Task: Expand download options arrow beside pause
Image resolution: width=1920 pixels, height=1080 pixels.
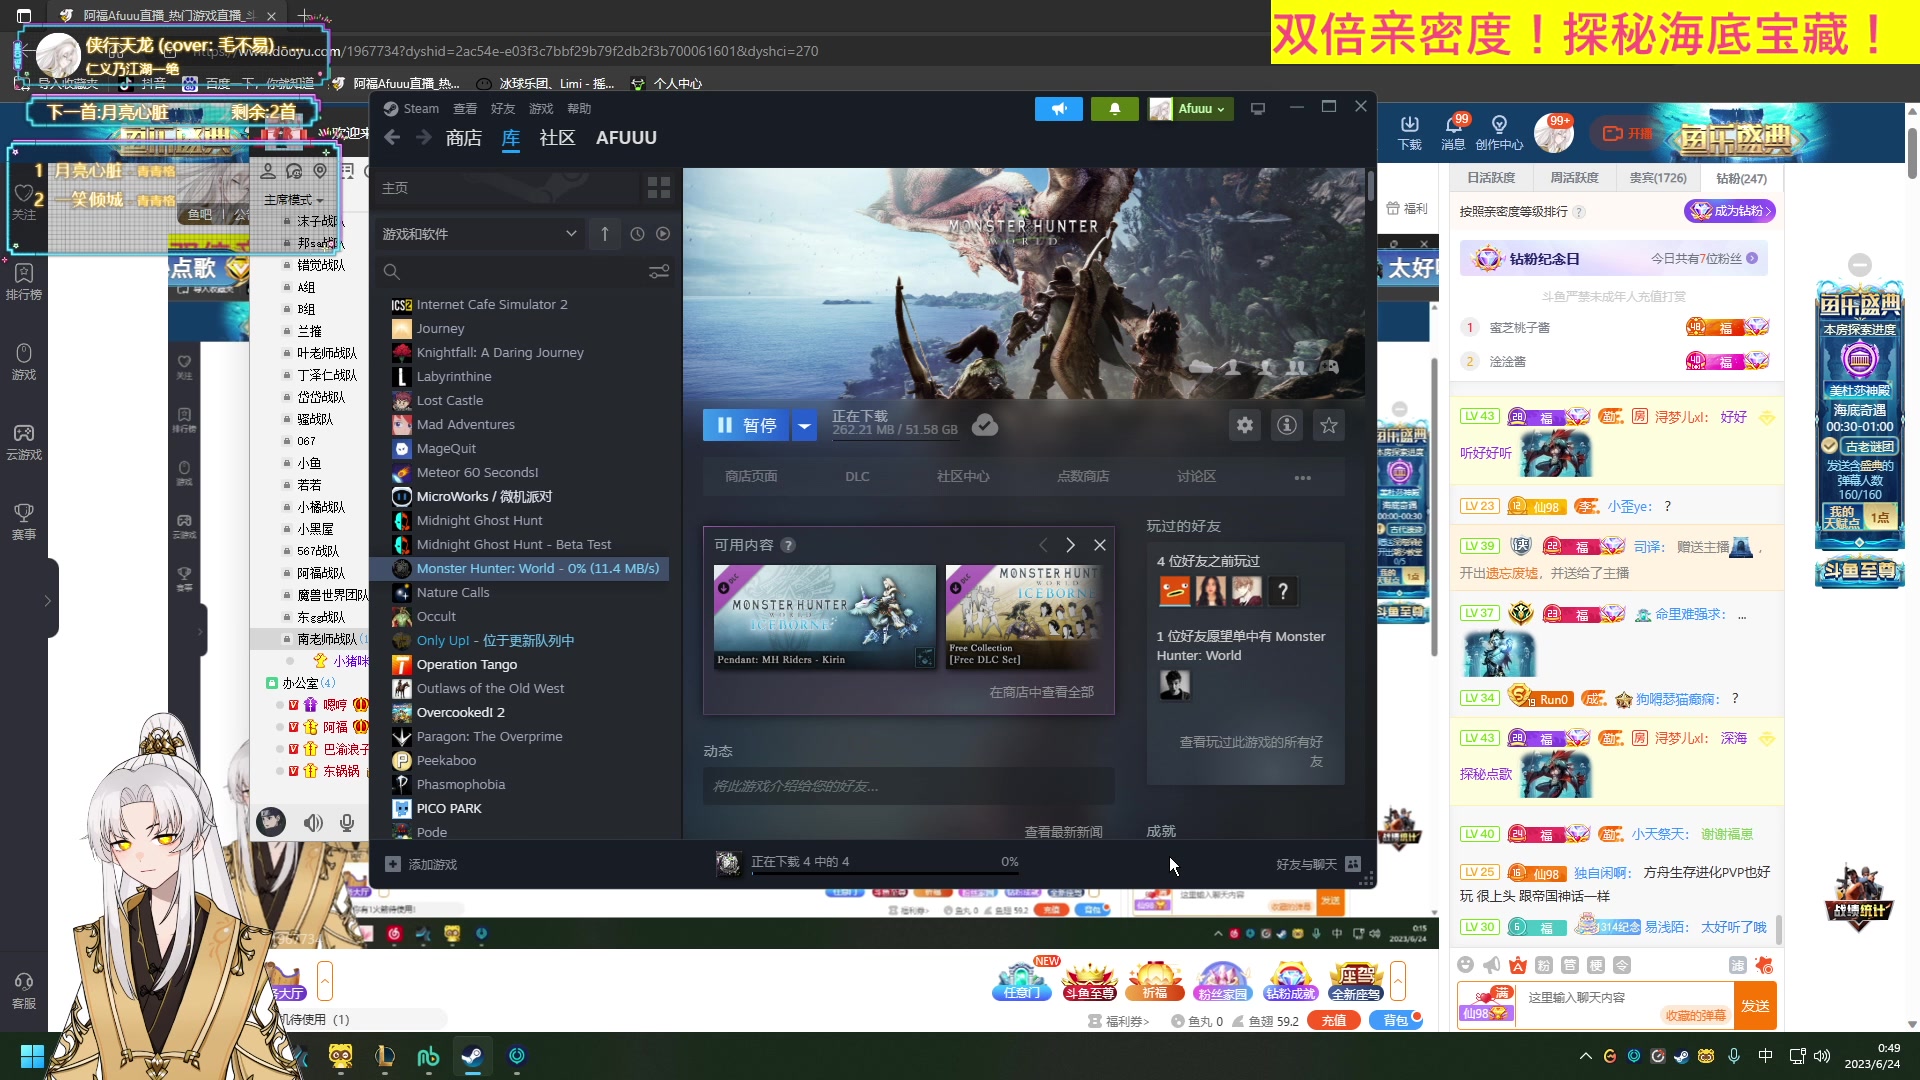Action: 804,426
